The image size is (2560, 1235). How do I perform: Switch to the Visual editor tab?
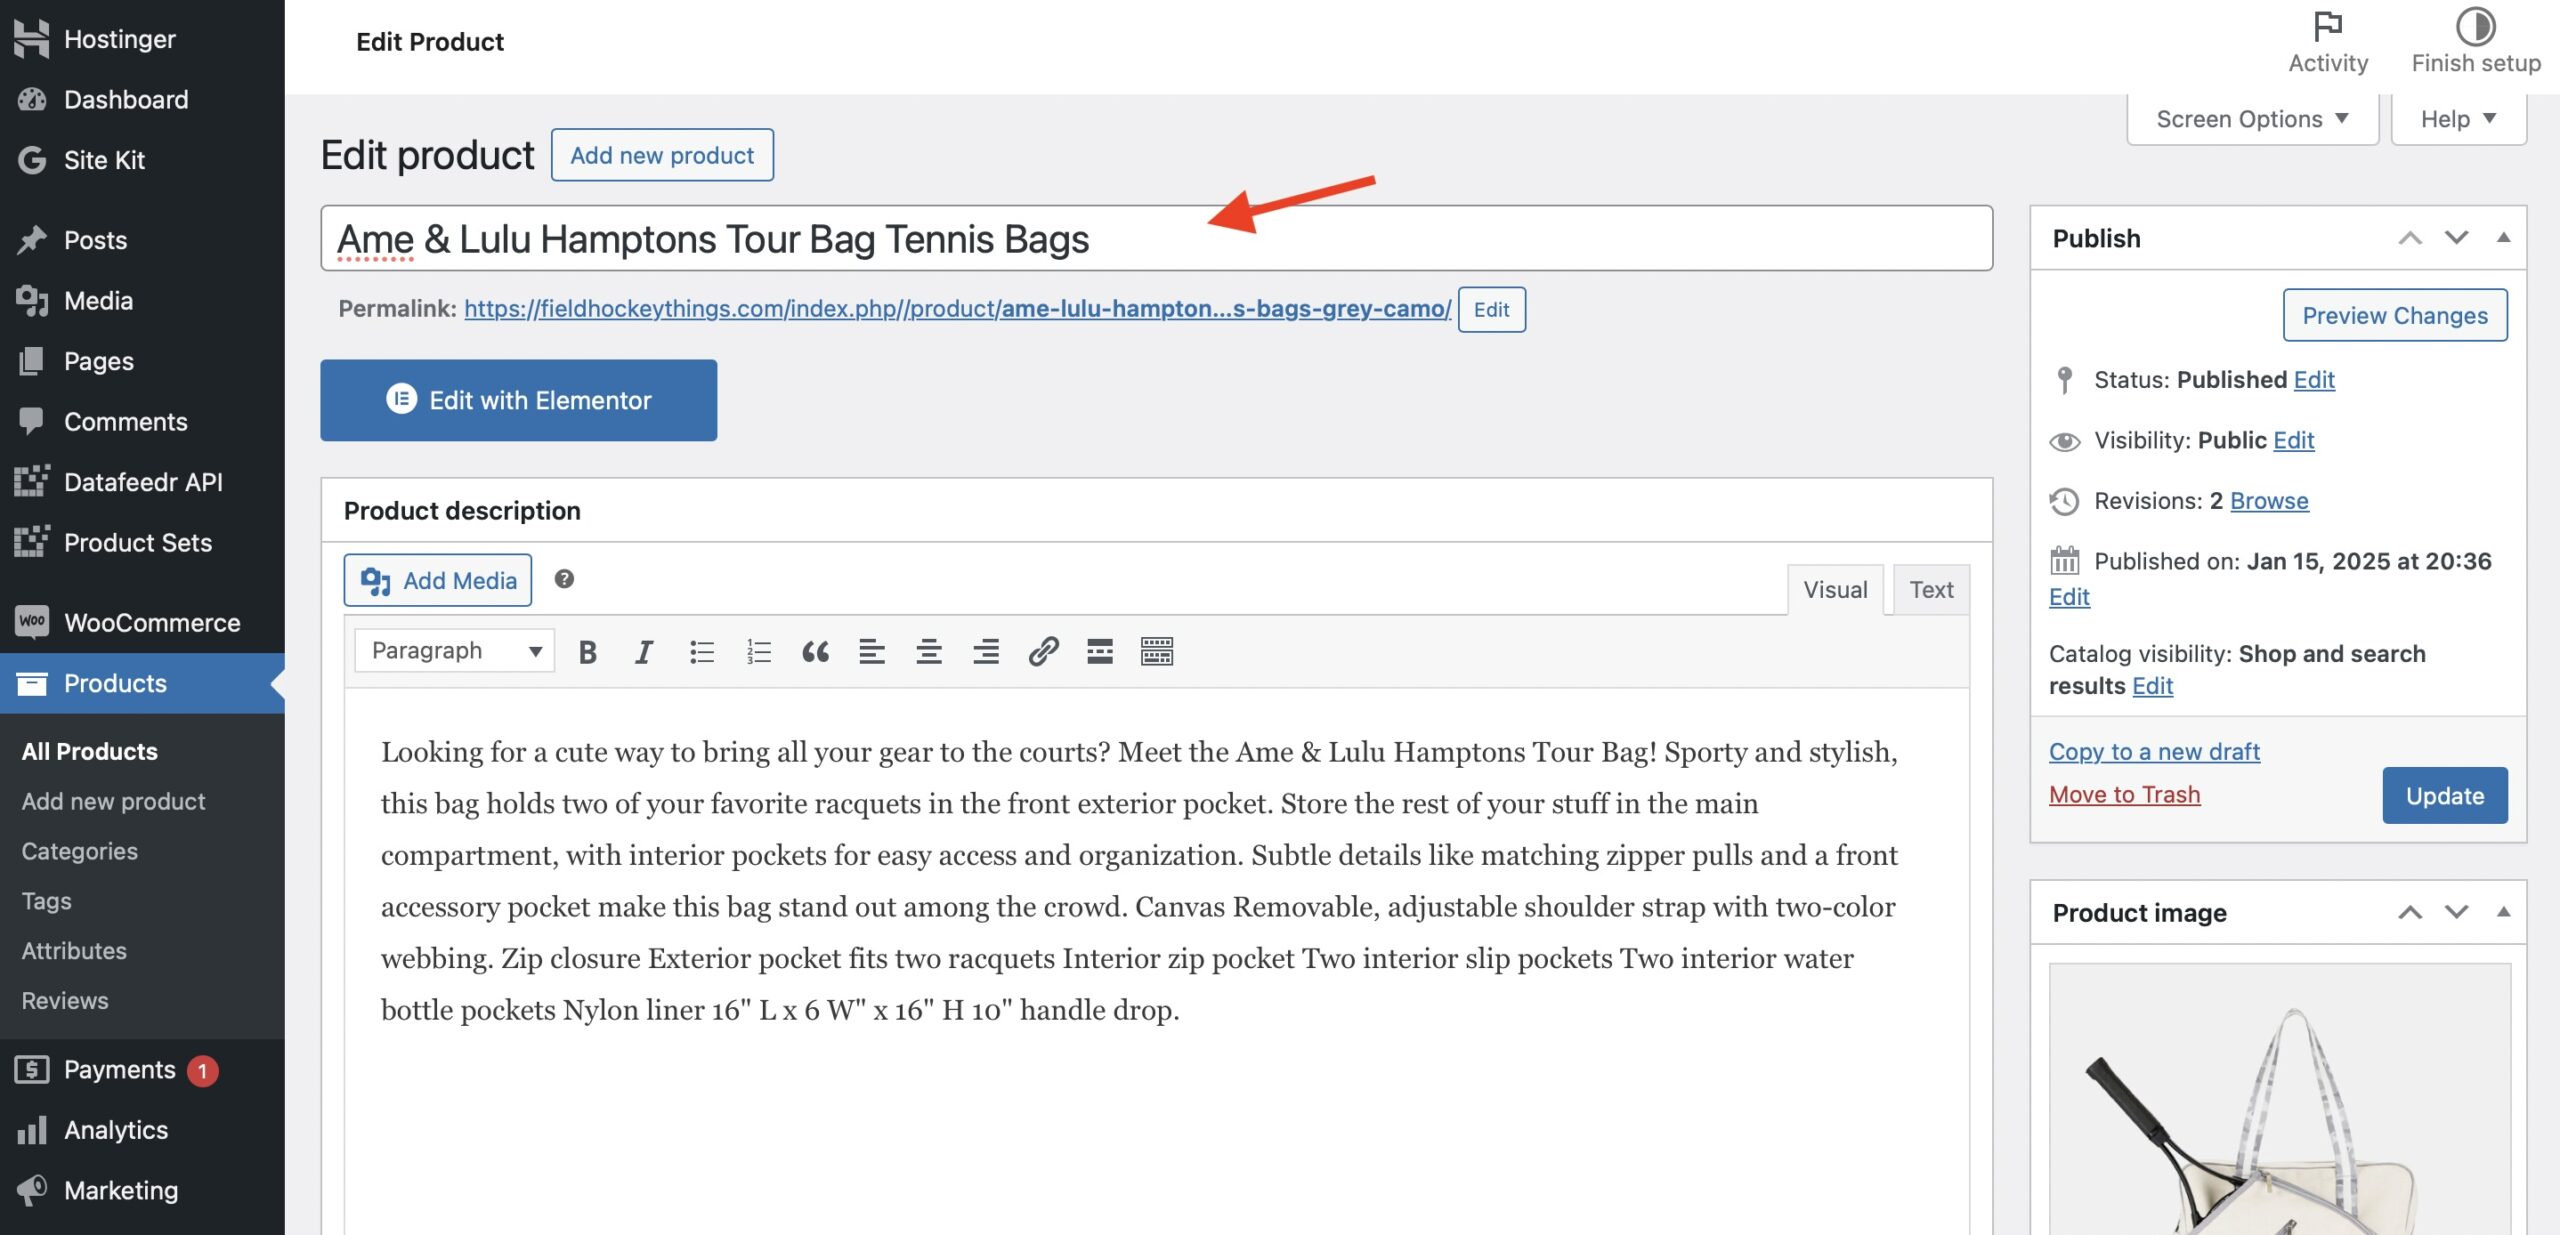[1835, 590]
